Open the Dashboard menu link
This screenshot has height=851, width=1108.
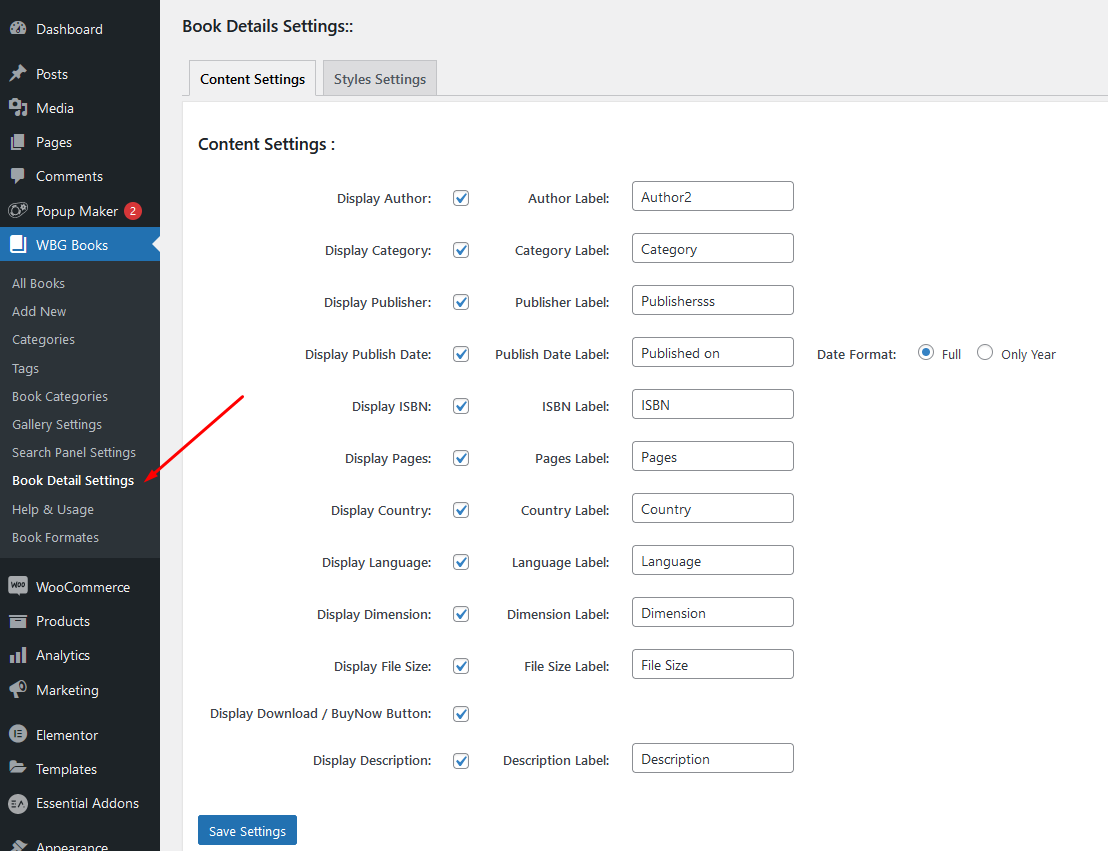click(69, 29)
